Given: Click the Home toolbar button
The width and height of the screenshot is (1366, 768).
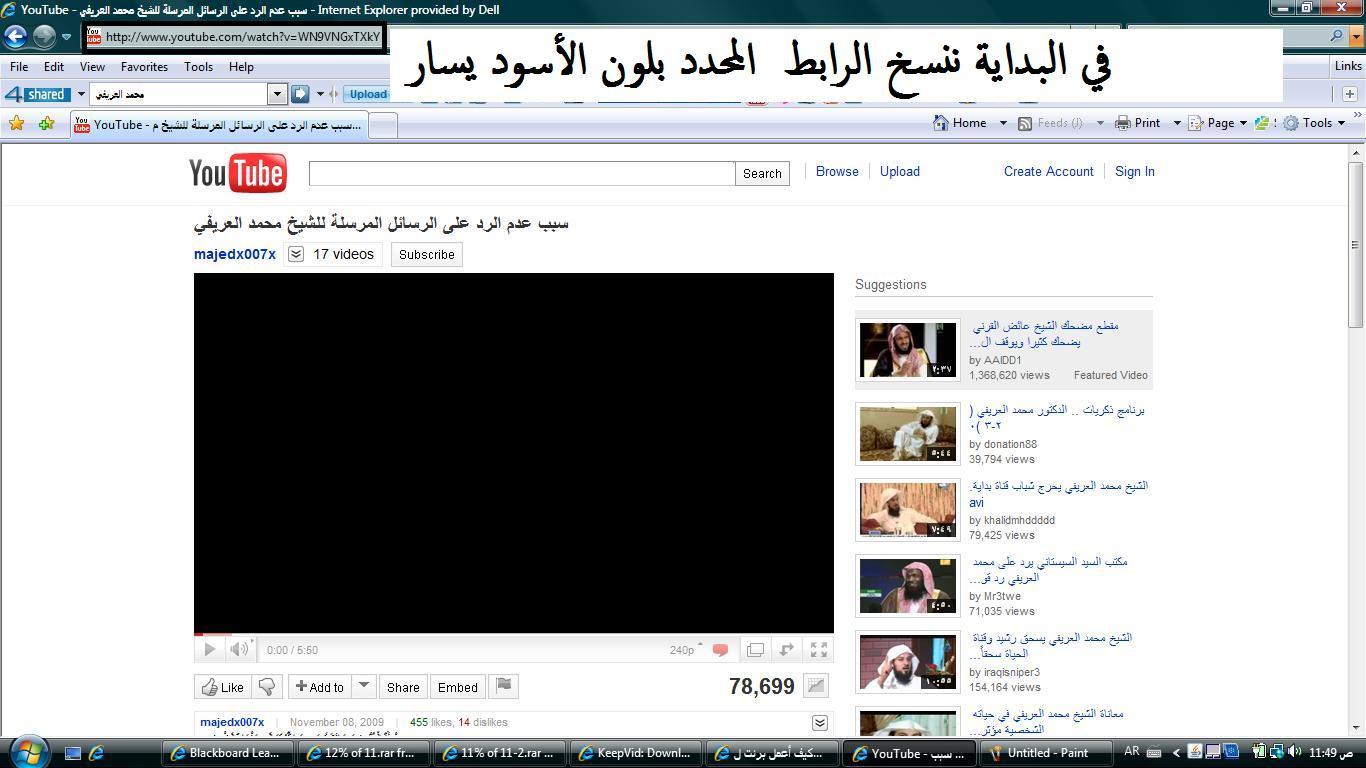Looking at the screenshot, I should [x=961, y=123].
